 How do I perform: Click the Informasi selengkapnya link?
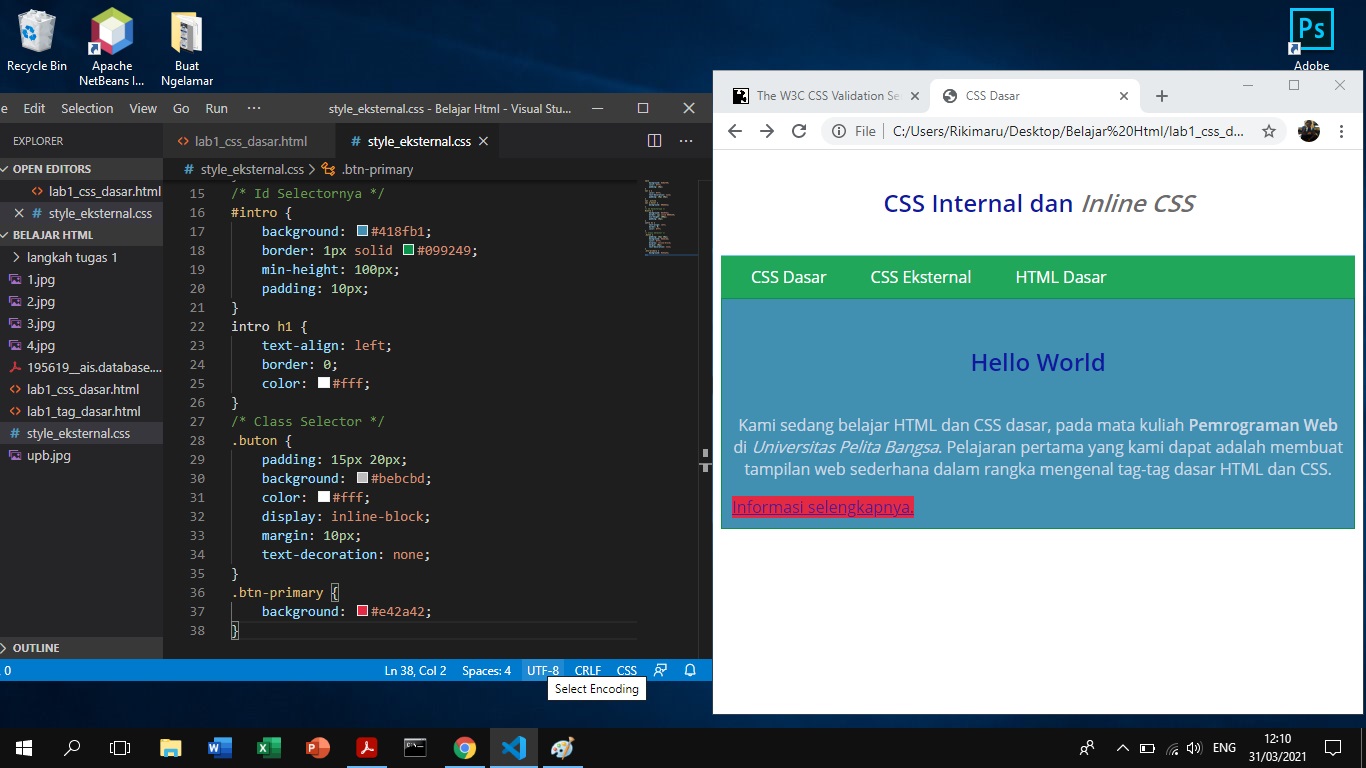[x=822, y=507]
